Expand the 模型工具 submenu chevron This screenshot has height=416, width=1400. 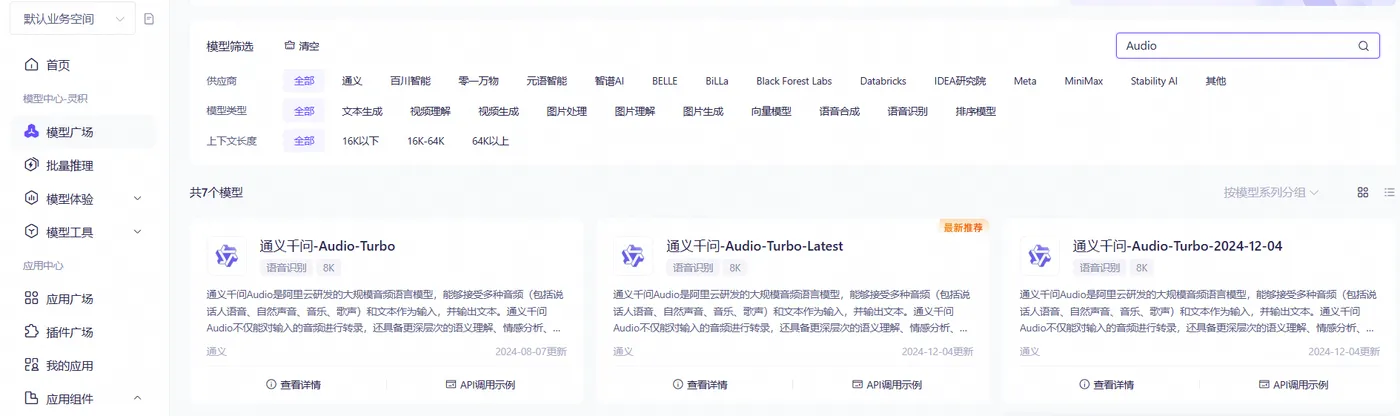[137, 232]
